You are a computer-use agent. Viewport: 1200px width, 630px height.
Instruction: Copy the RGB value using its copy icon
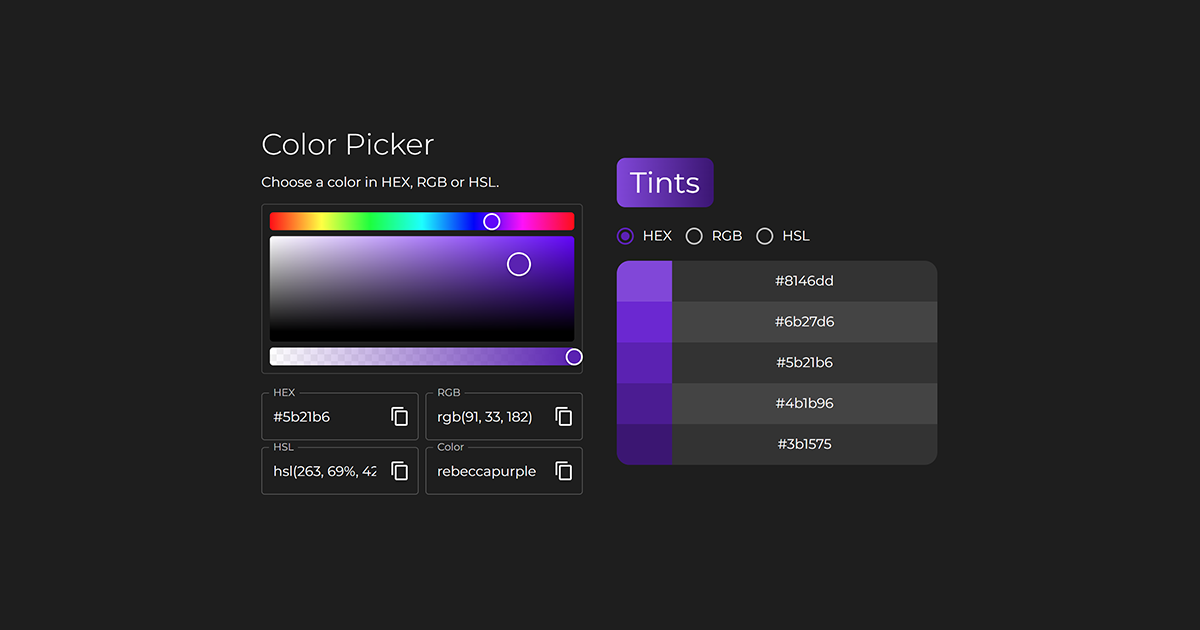562,416
